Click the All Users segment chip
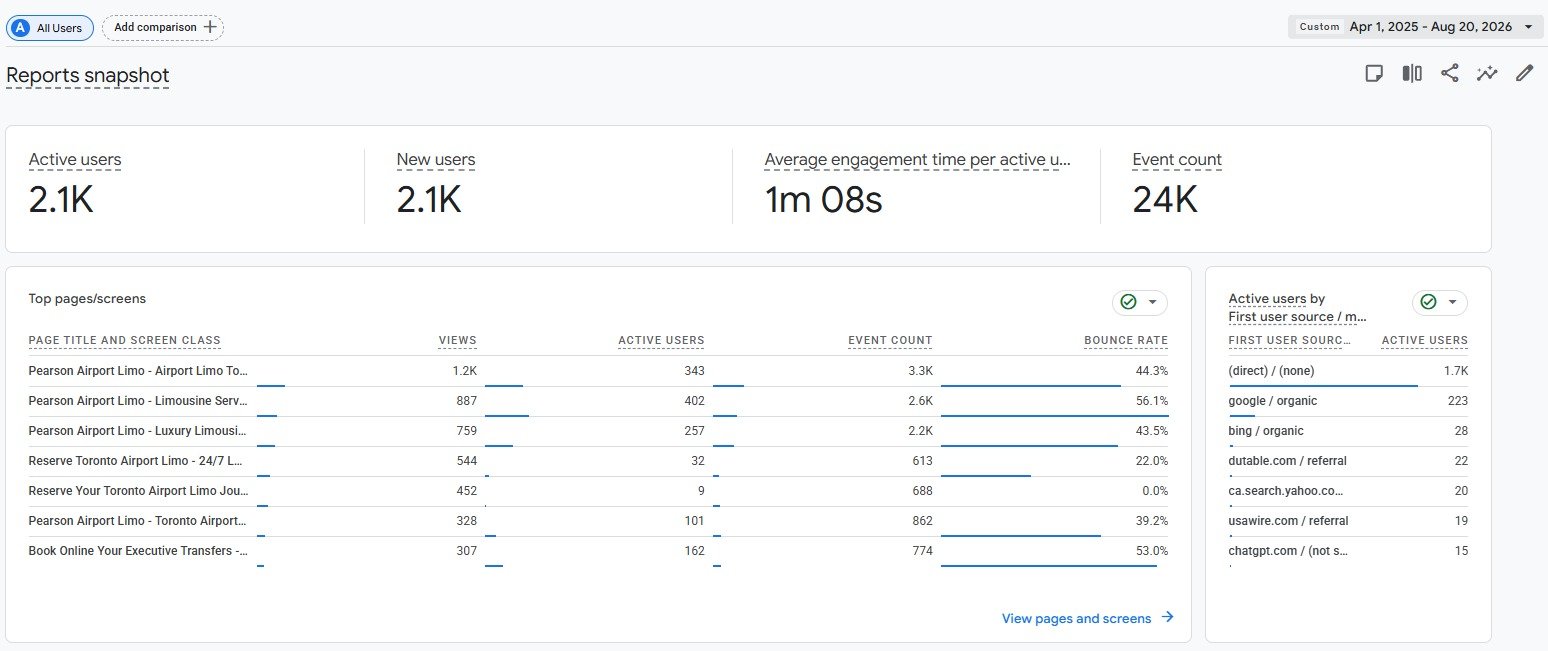The height and width of the screenshot is (651, 1548). pos(50,28)
